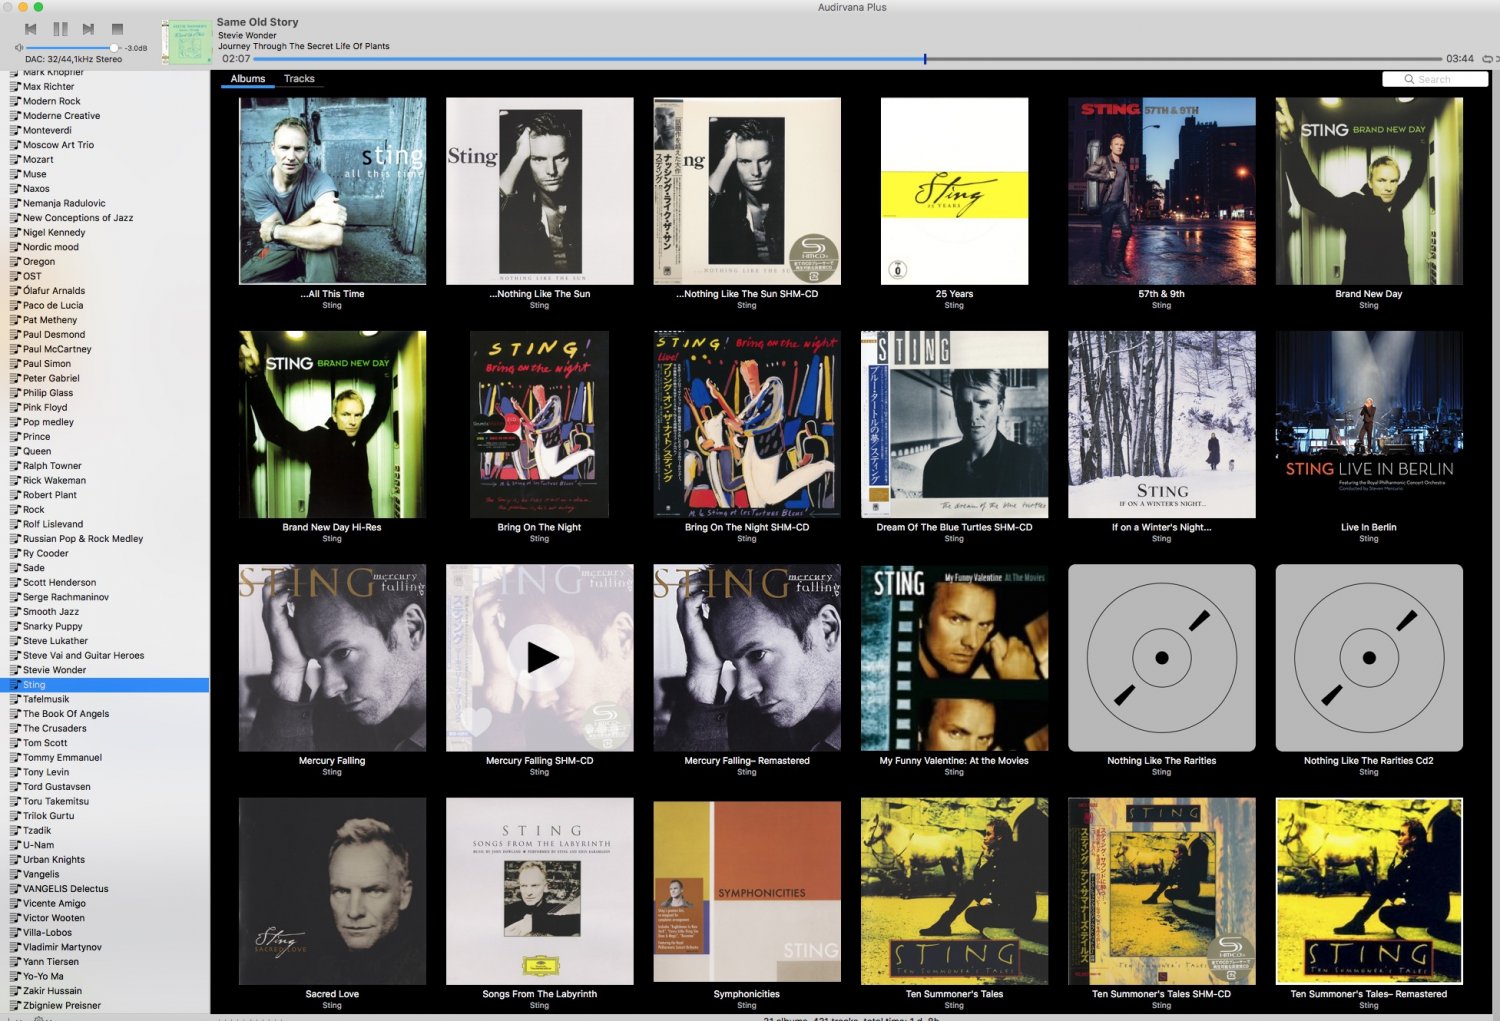Select the Ry Cooder playlist

(105, 553)
